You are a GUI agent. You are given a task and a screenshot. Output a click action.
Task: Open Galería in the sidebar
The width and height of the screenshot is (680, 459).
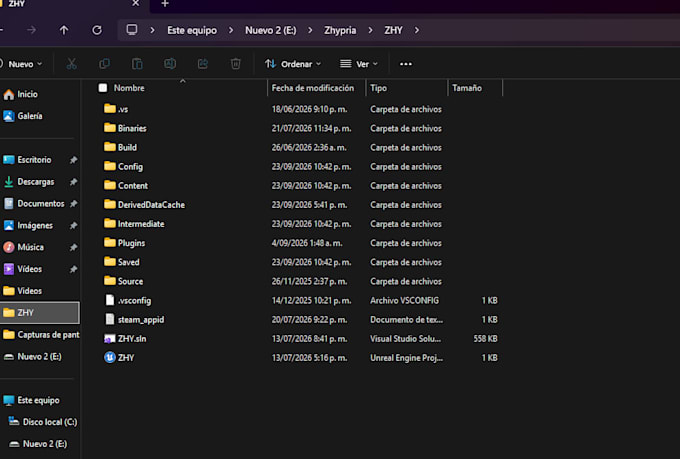point(23,116)
